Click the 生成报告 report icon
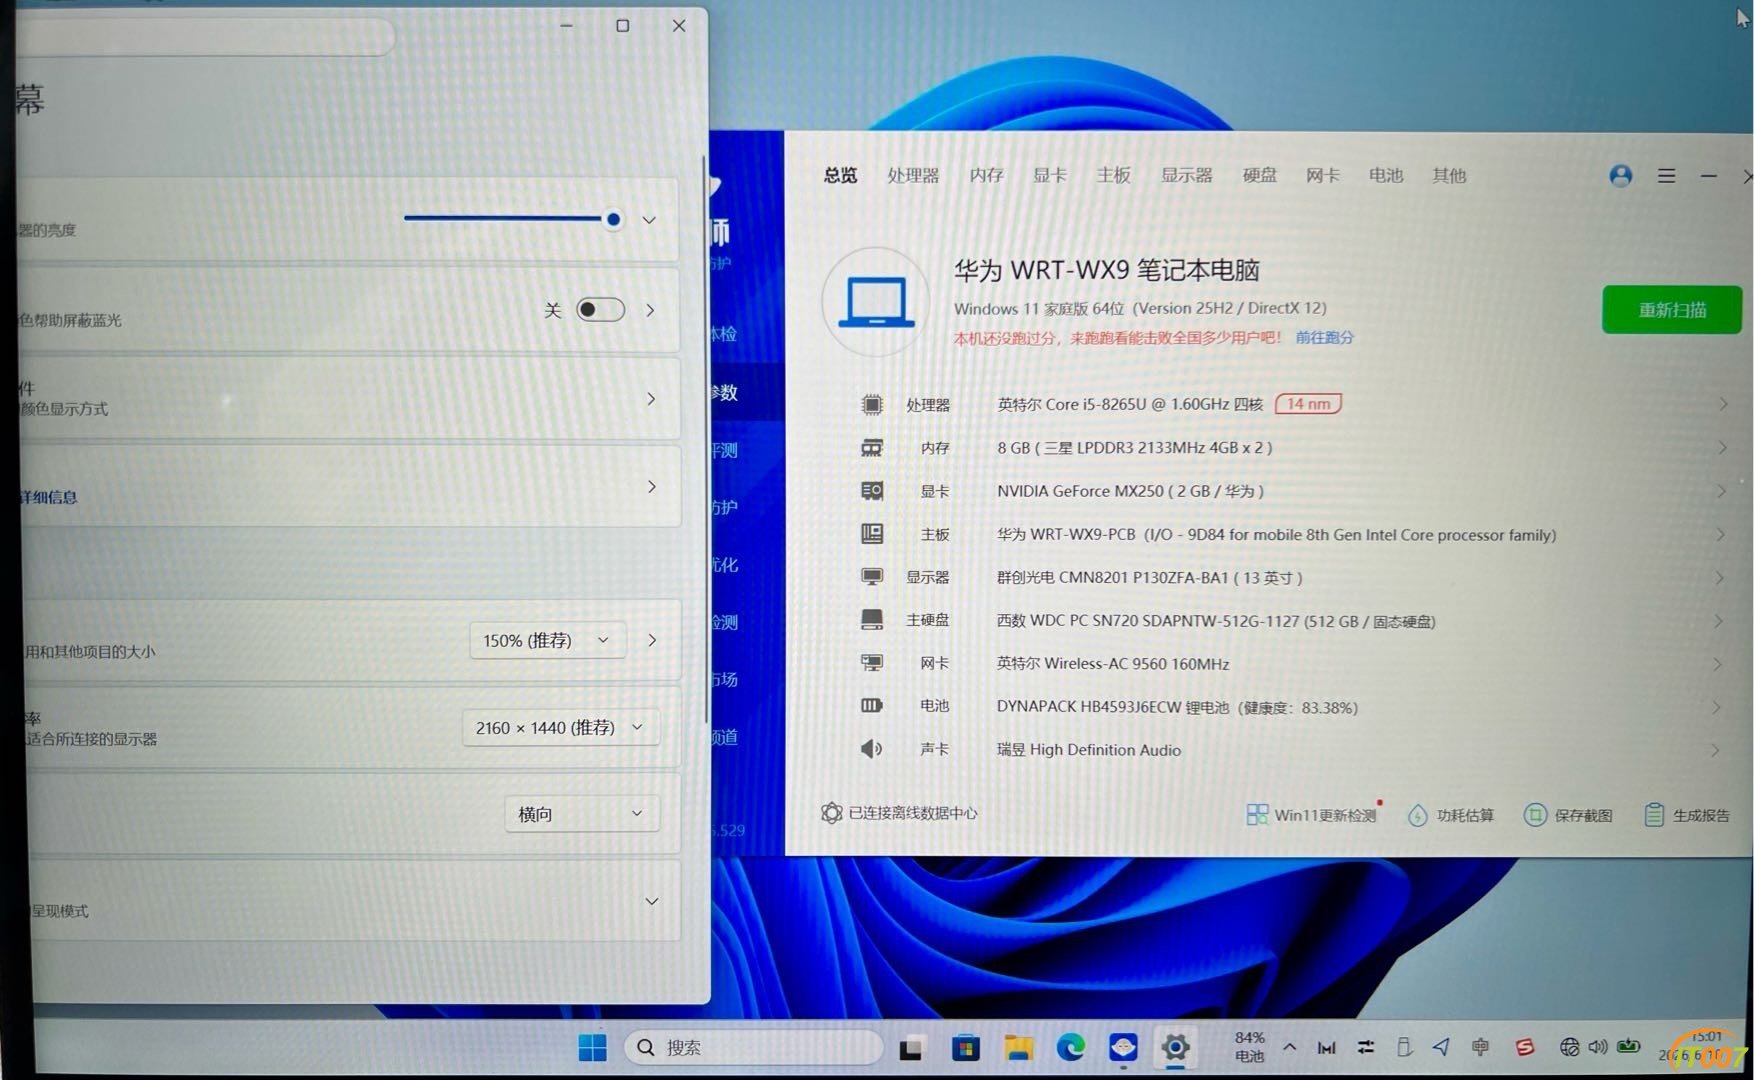The width and height of the screenshot is (1754, 1080). [x=1654, y=815]
